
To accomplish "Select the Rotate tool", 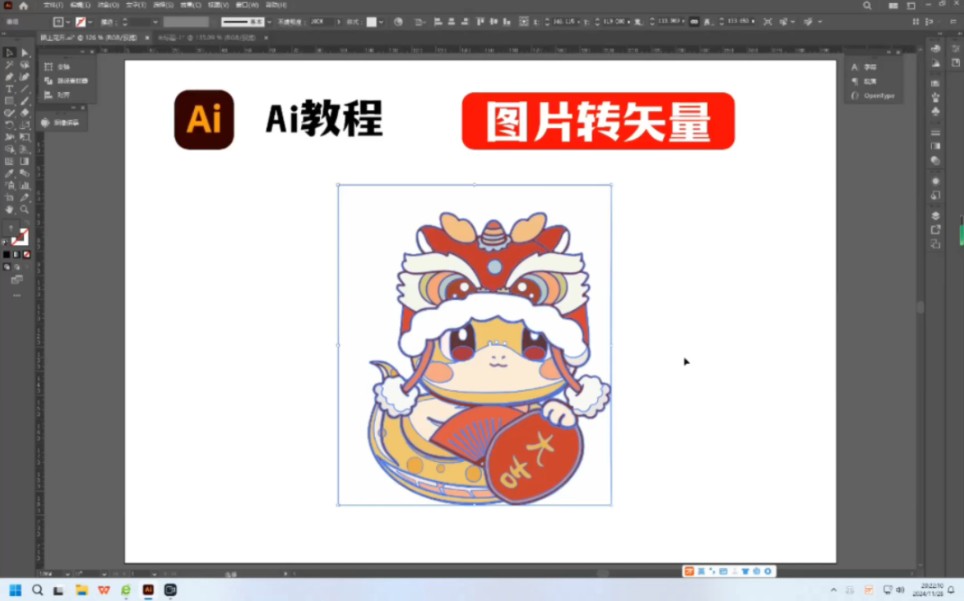I will click(9, 125).
